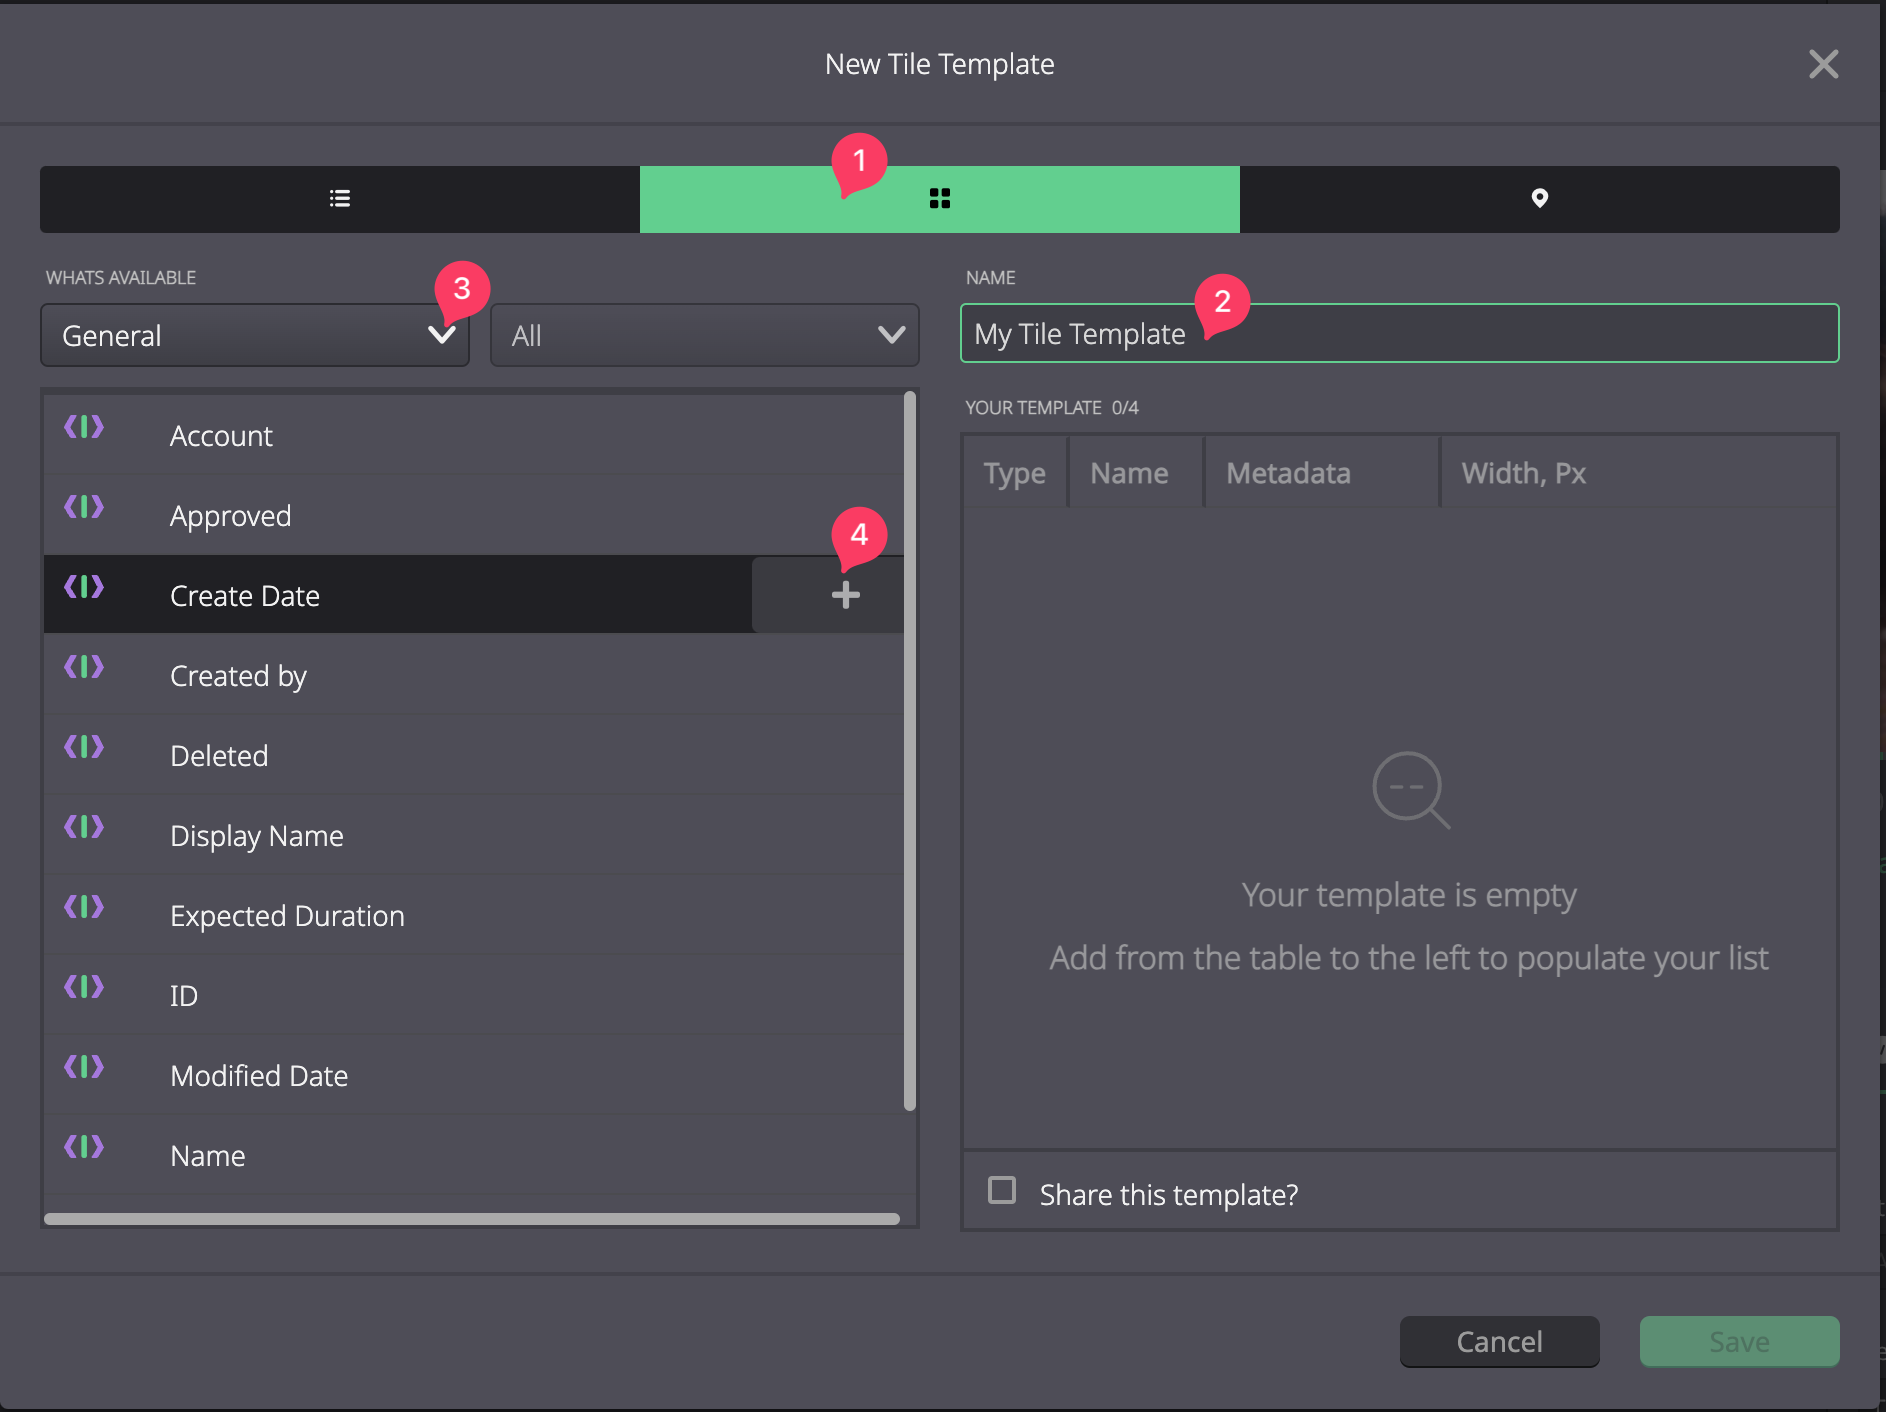Click the variable icon beside Account

84,427
